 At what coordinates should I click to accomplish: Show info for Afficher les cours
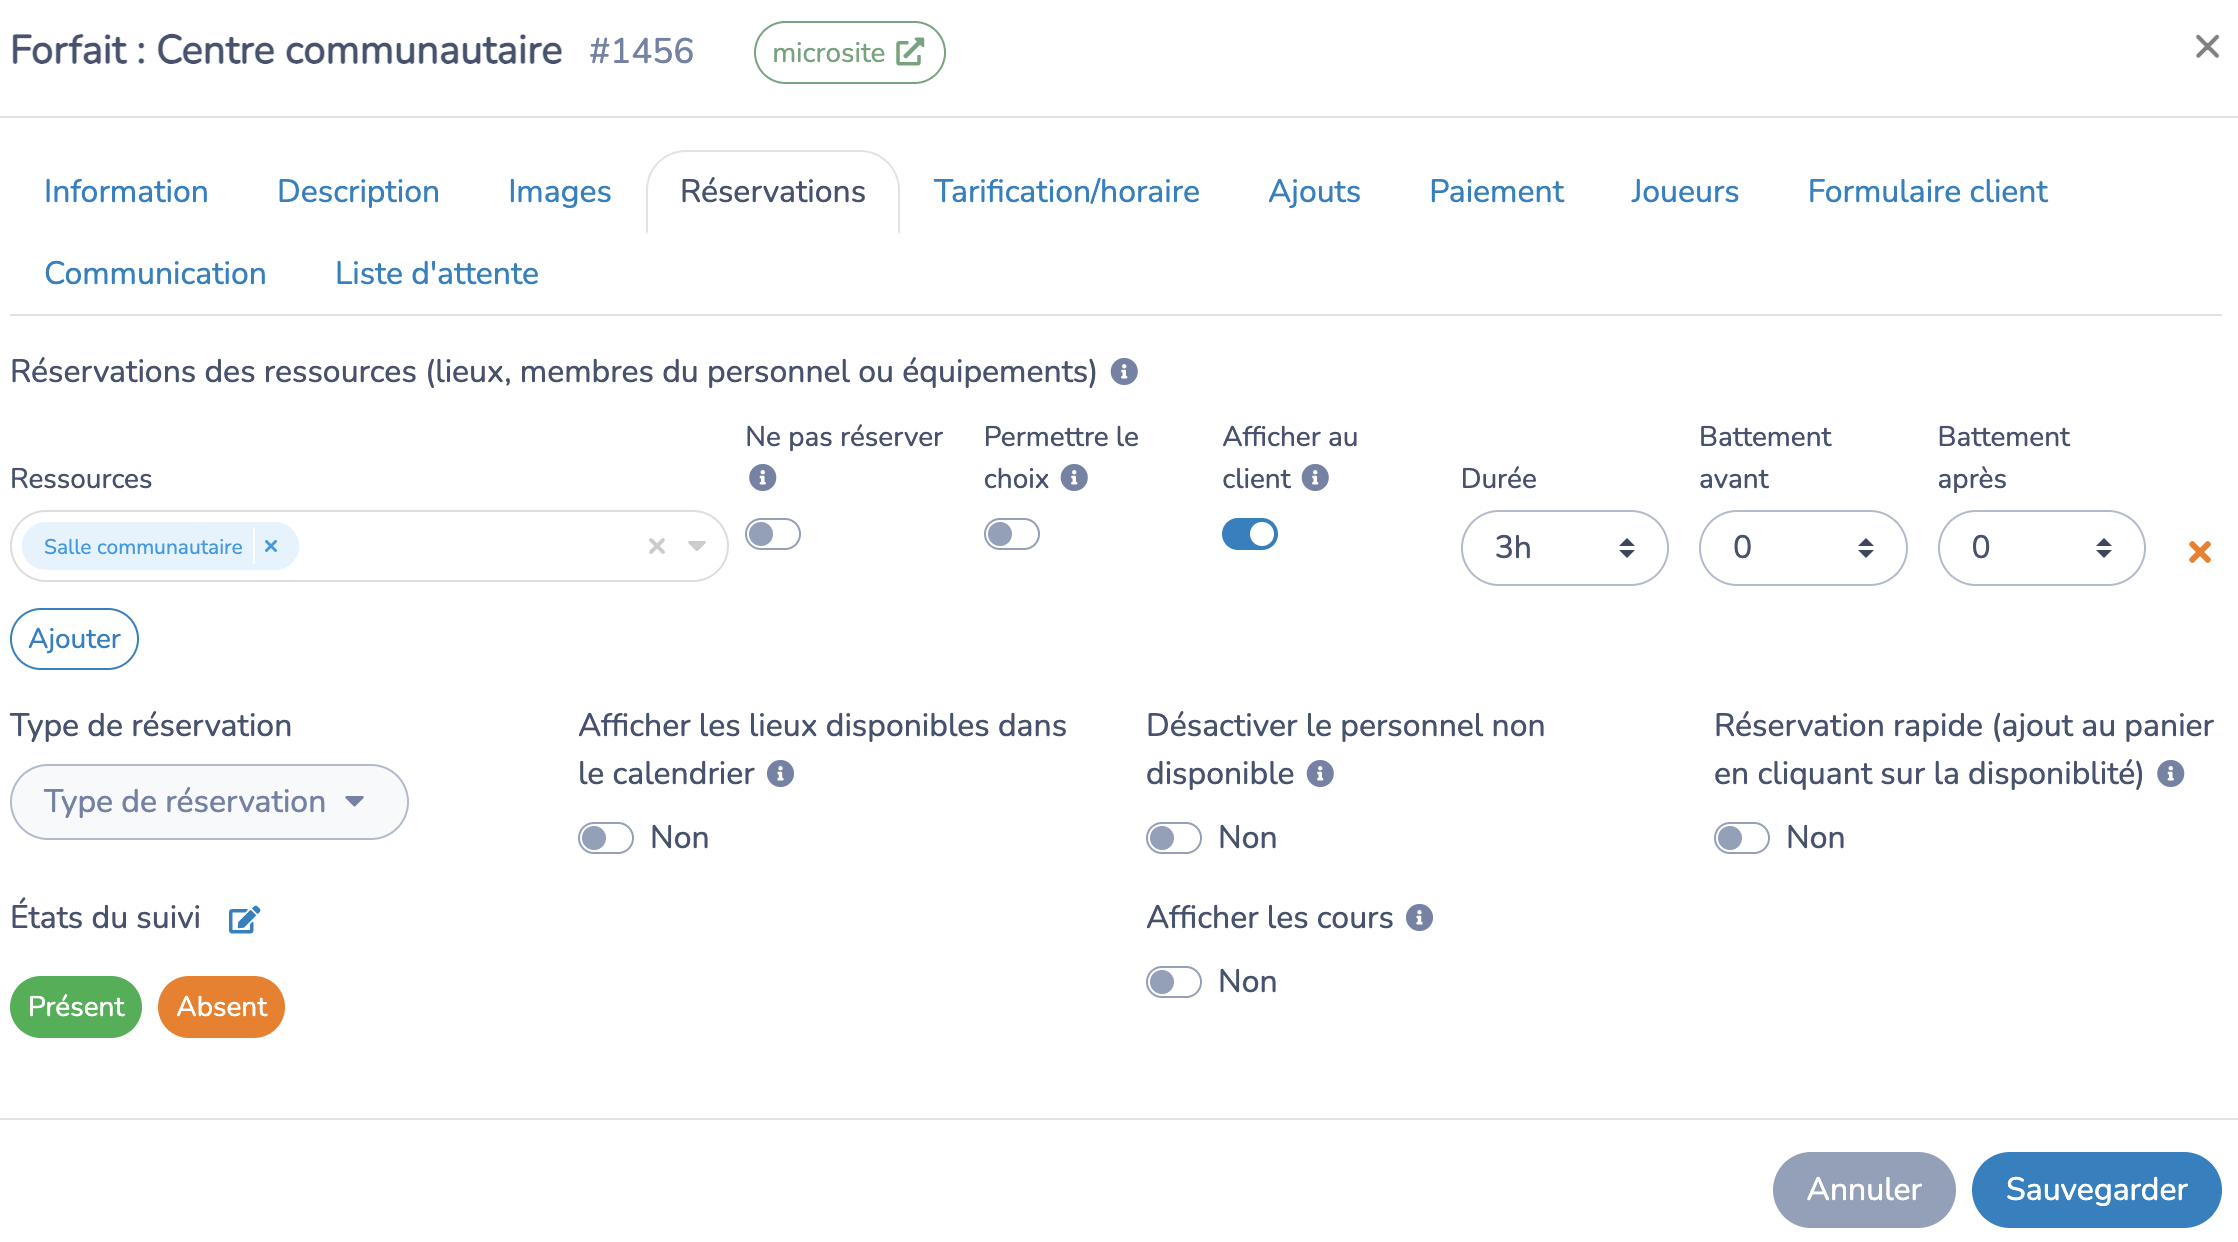tap(1419, 918)
